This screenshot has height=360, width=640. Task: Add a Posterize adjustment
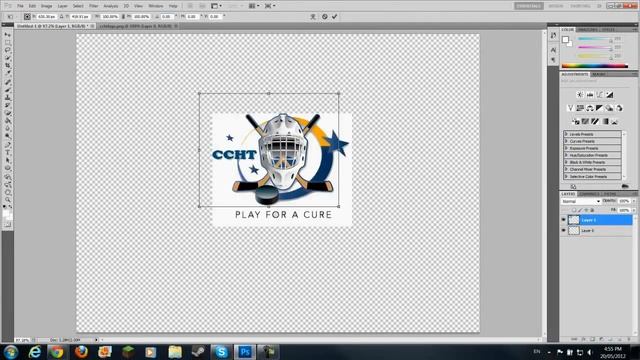pyautogui.click(x=585, y=122)
